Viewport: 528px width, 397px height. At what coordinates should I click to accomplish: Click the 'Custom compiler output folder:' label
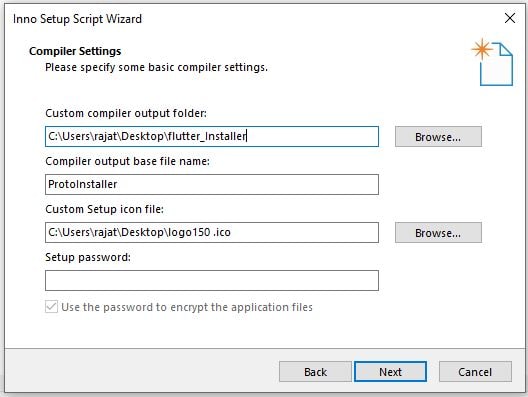tap(126, 113)
